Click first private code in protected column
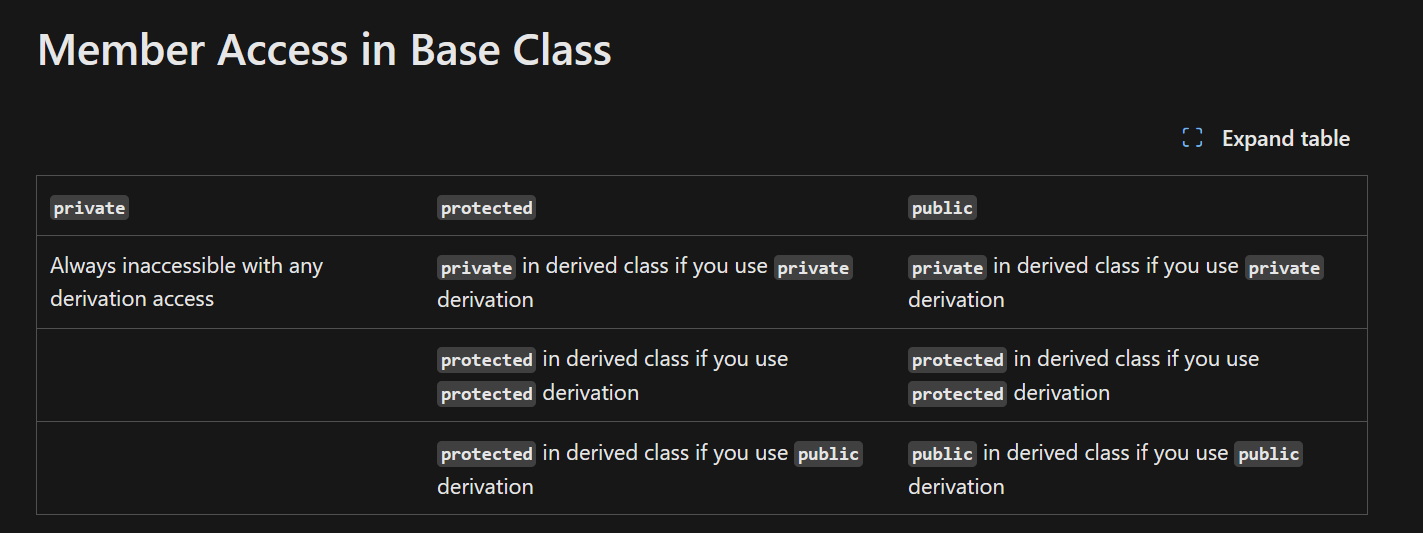The width and height of the screenshot is (1423, 533). coord(476,267)
